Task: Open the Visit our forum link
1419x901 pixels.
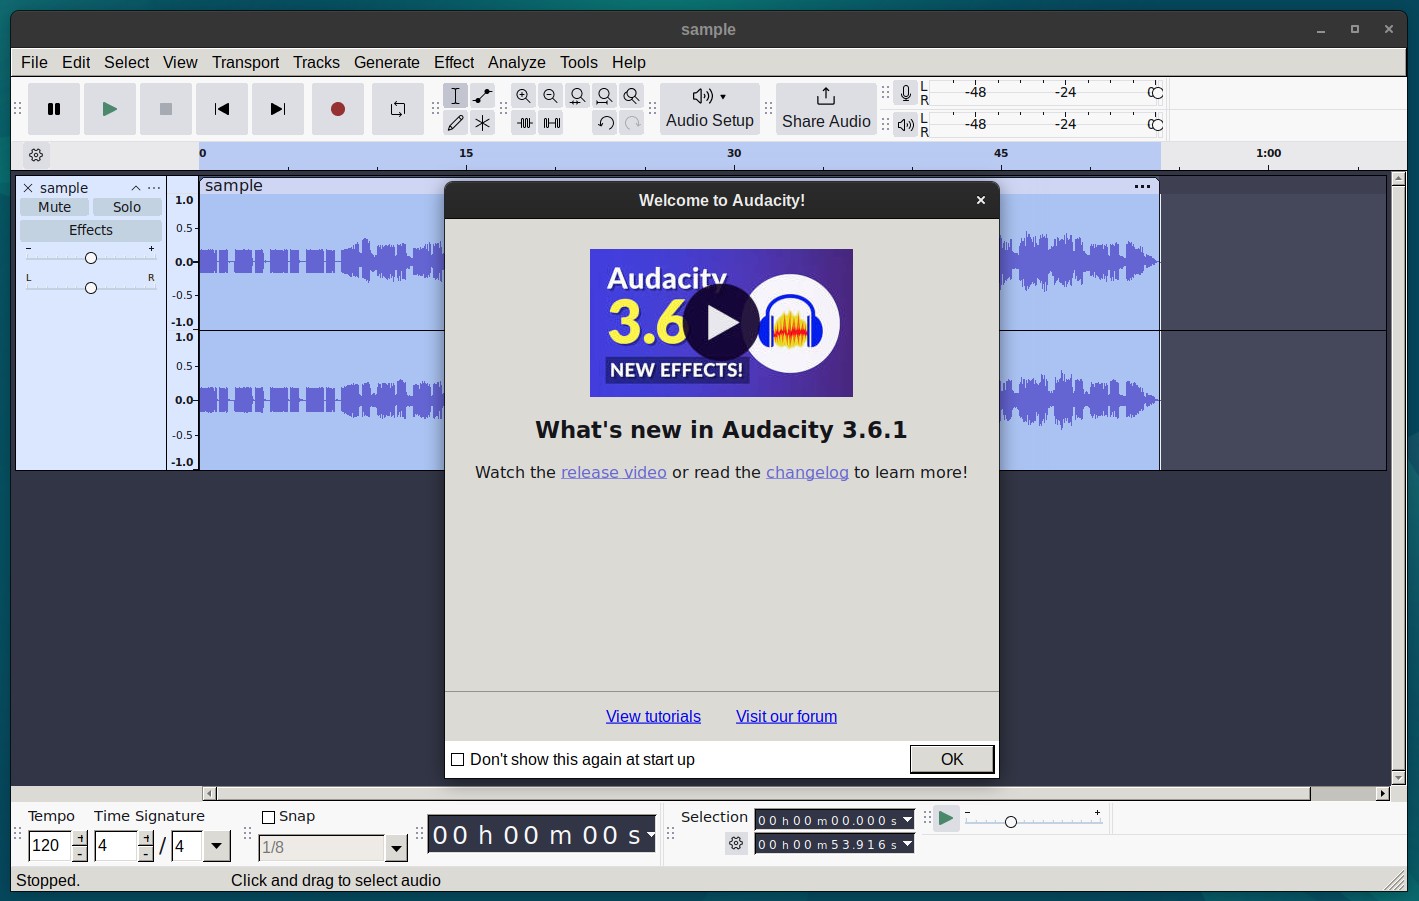Action: (786, 716)
